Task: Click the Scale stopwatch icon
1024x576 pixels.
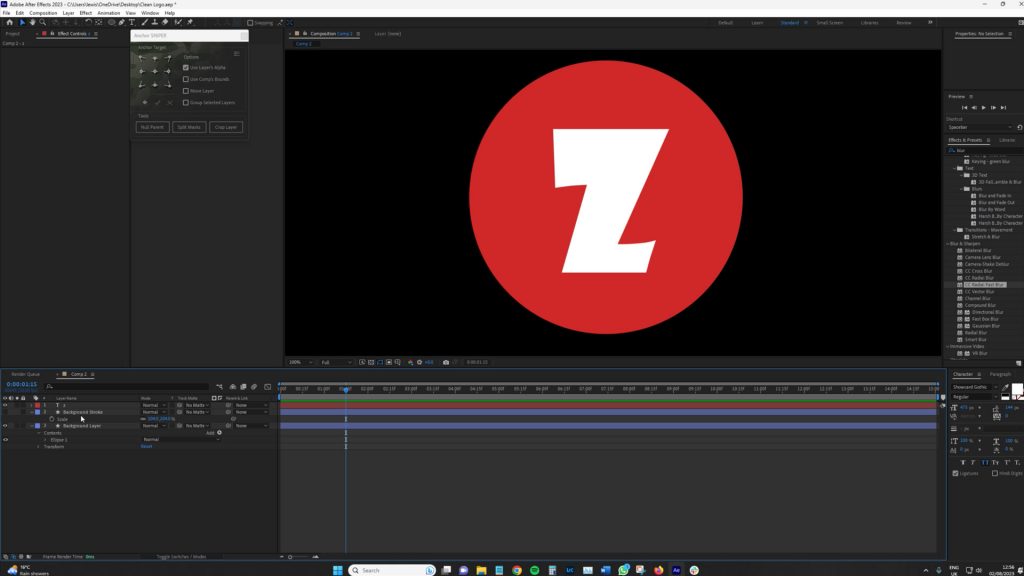Action: click(52, 419)
